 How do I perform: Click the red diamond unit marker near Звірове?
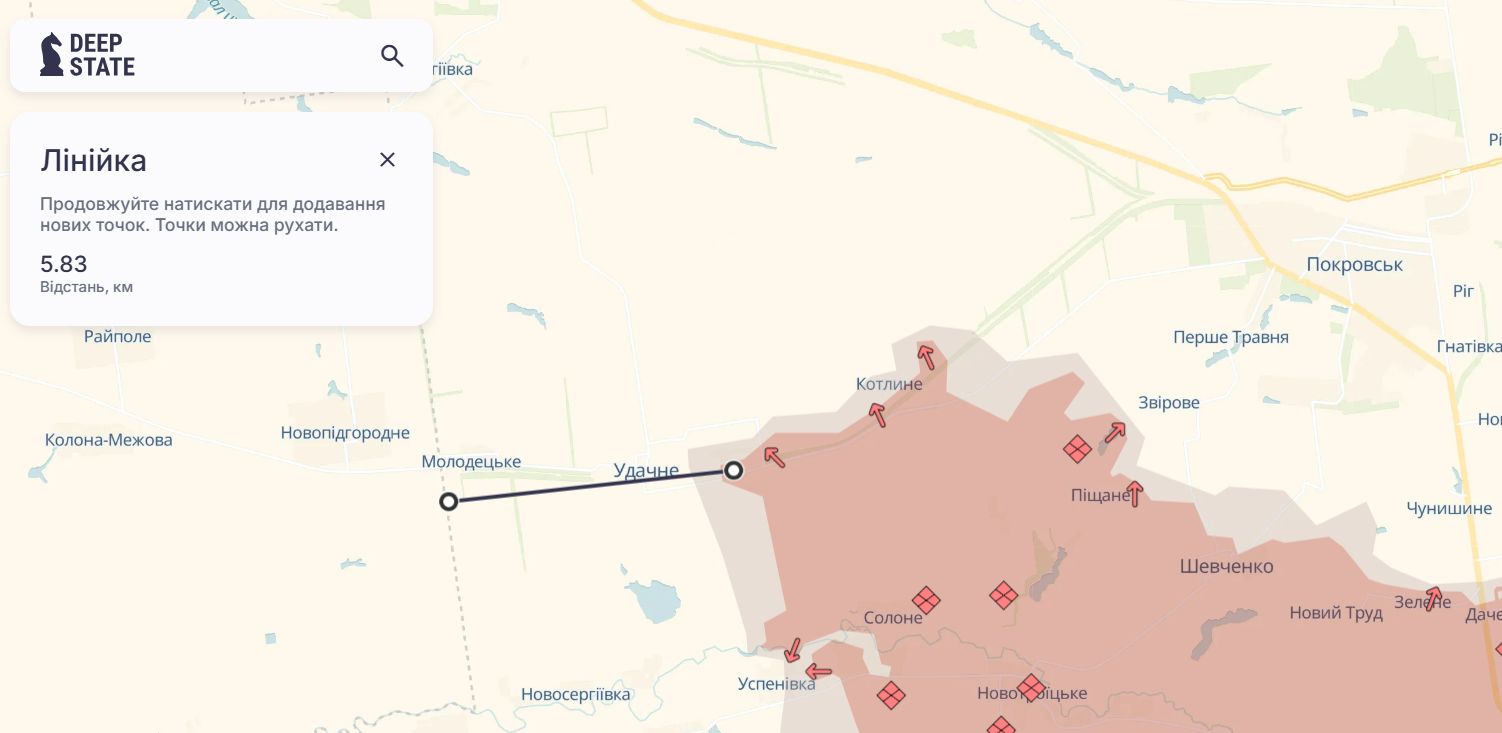1077,449
